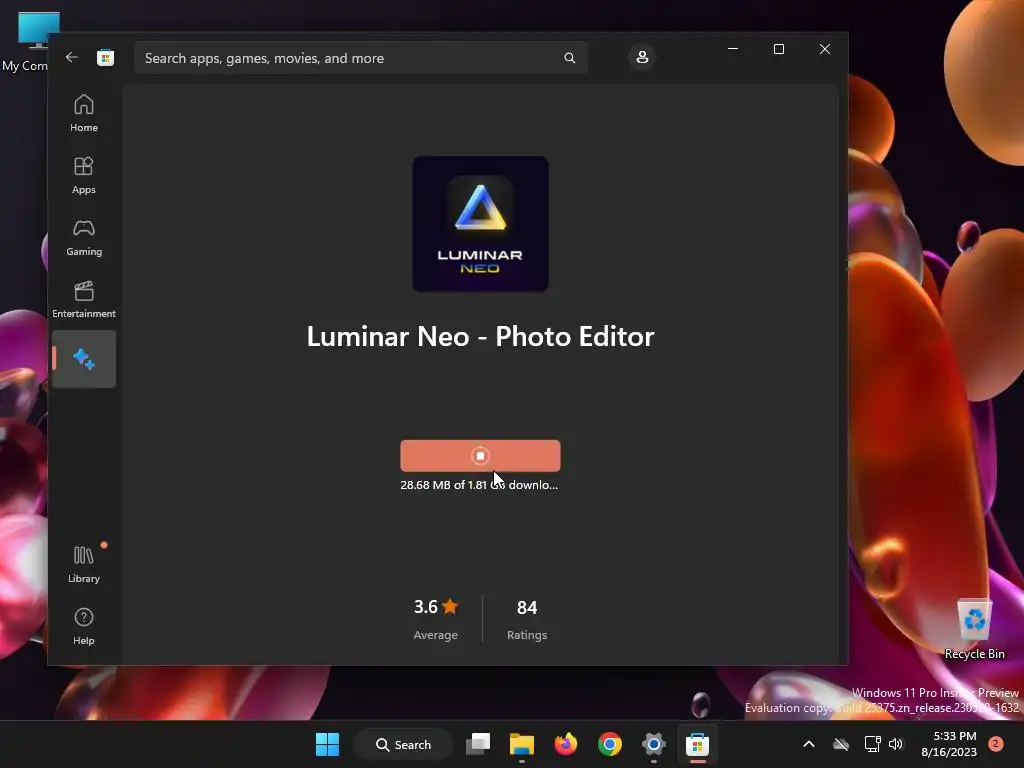Open Help in the sidebar
Viewport: 1024px width, 768px height.
(x=84, y=626)
